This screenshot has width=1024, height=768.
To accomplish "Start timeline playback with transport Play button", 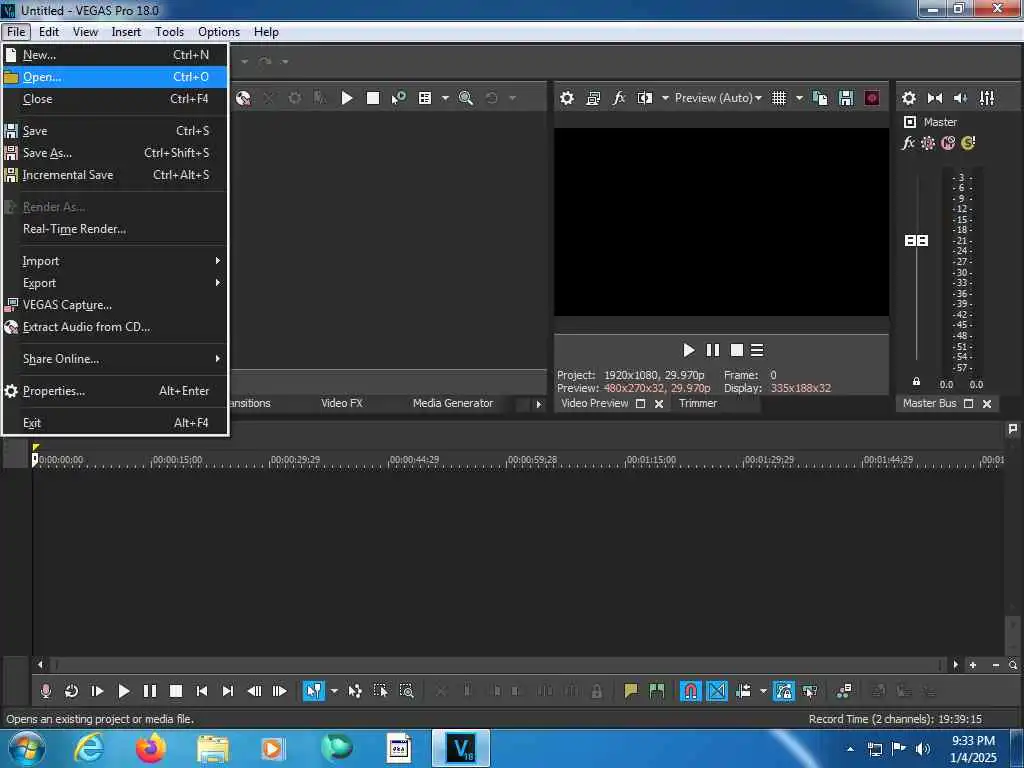I will [x=123, y=691].
